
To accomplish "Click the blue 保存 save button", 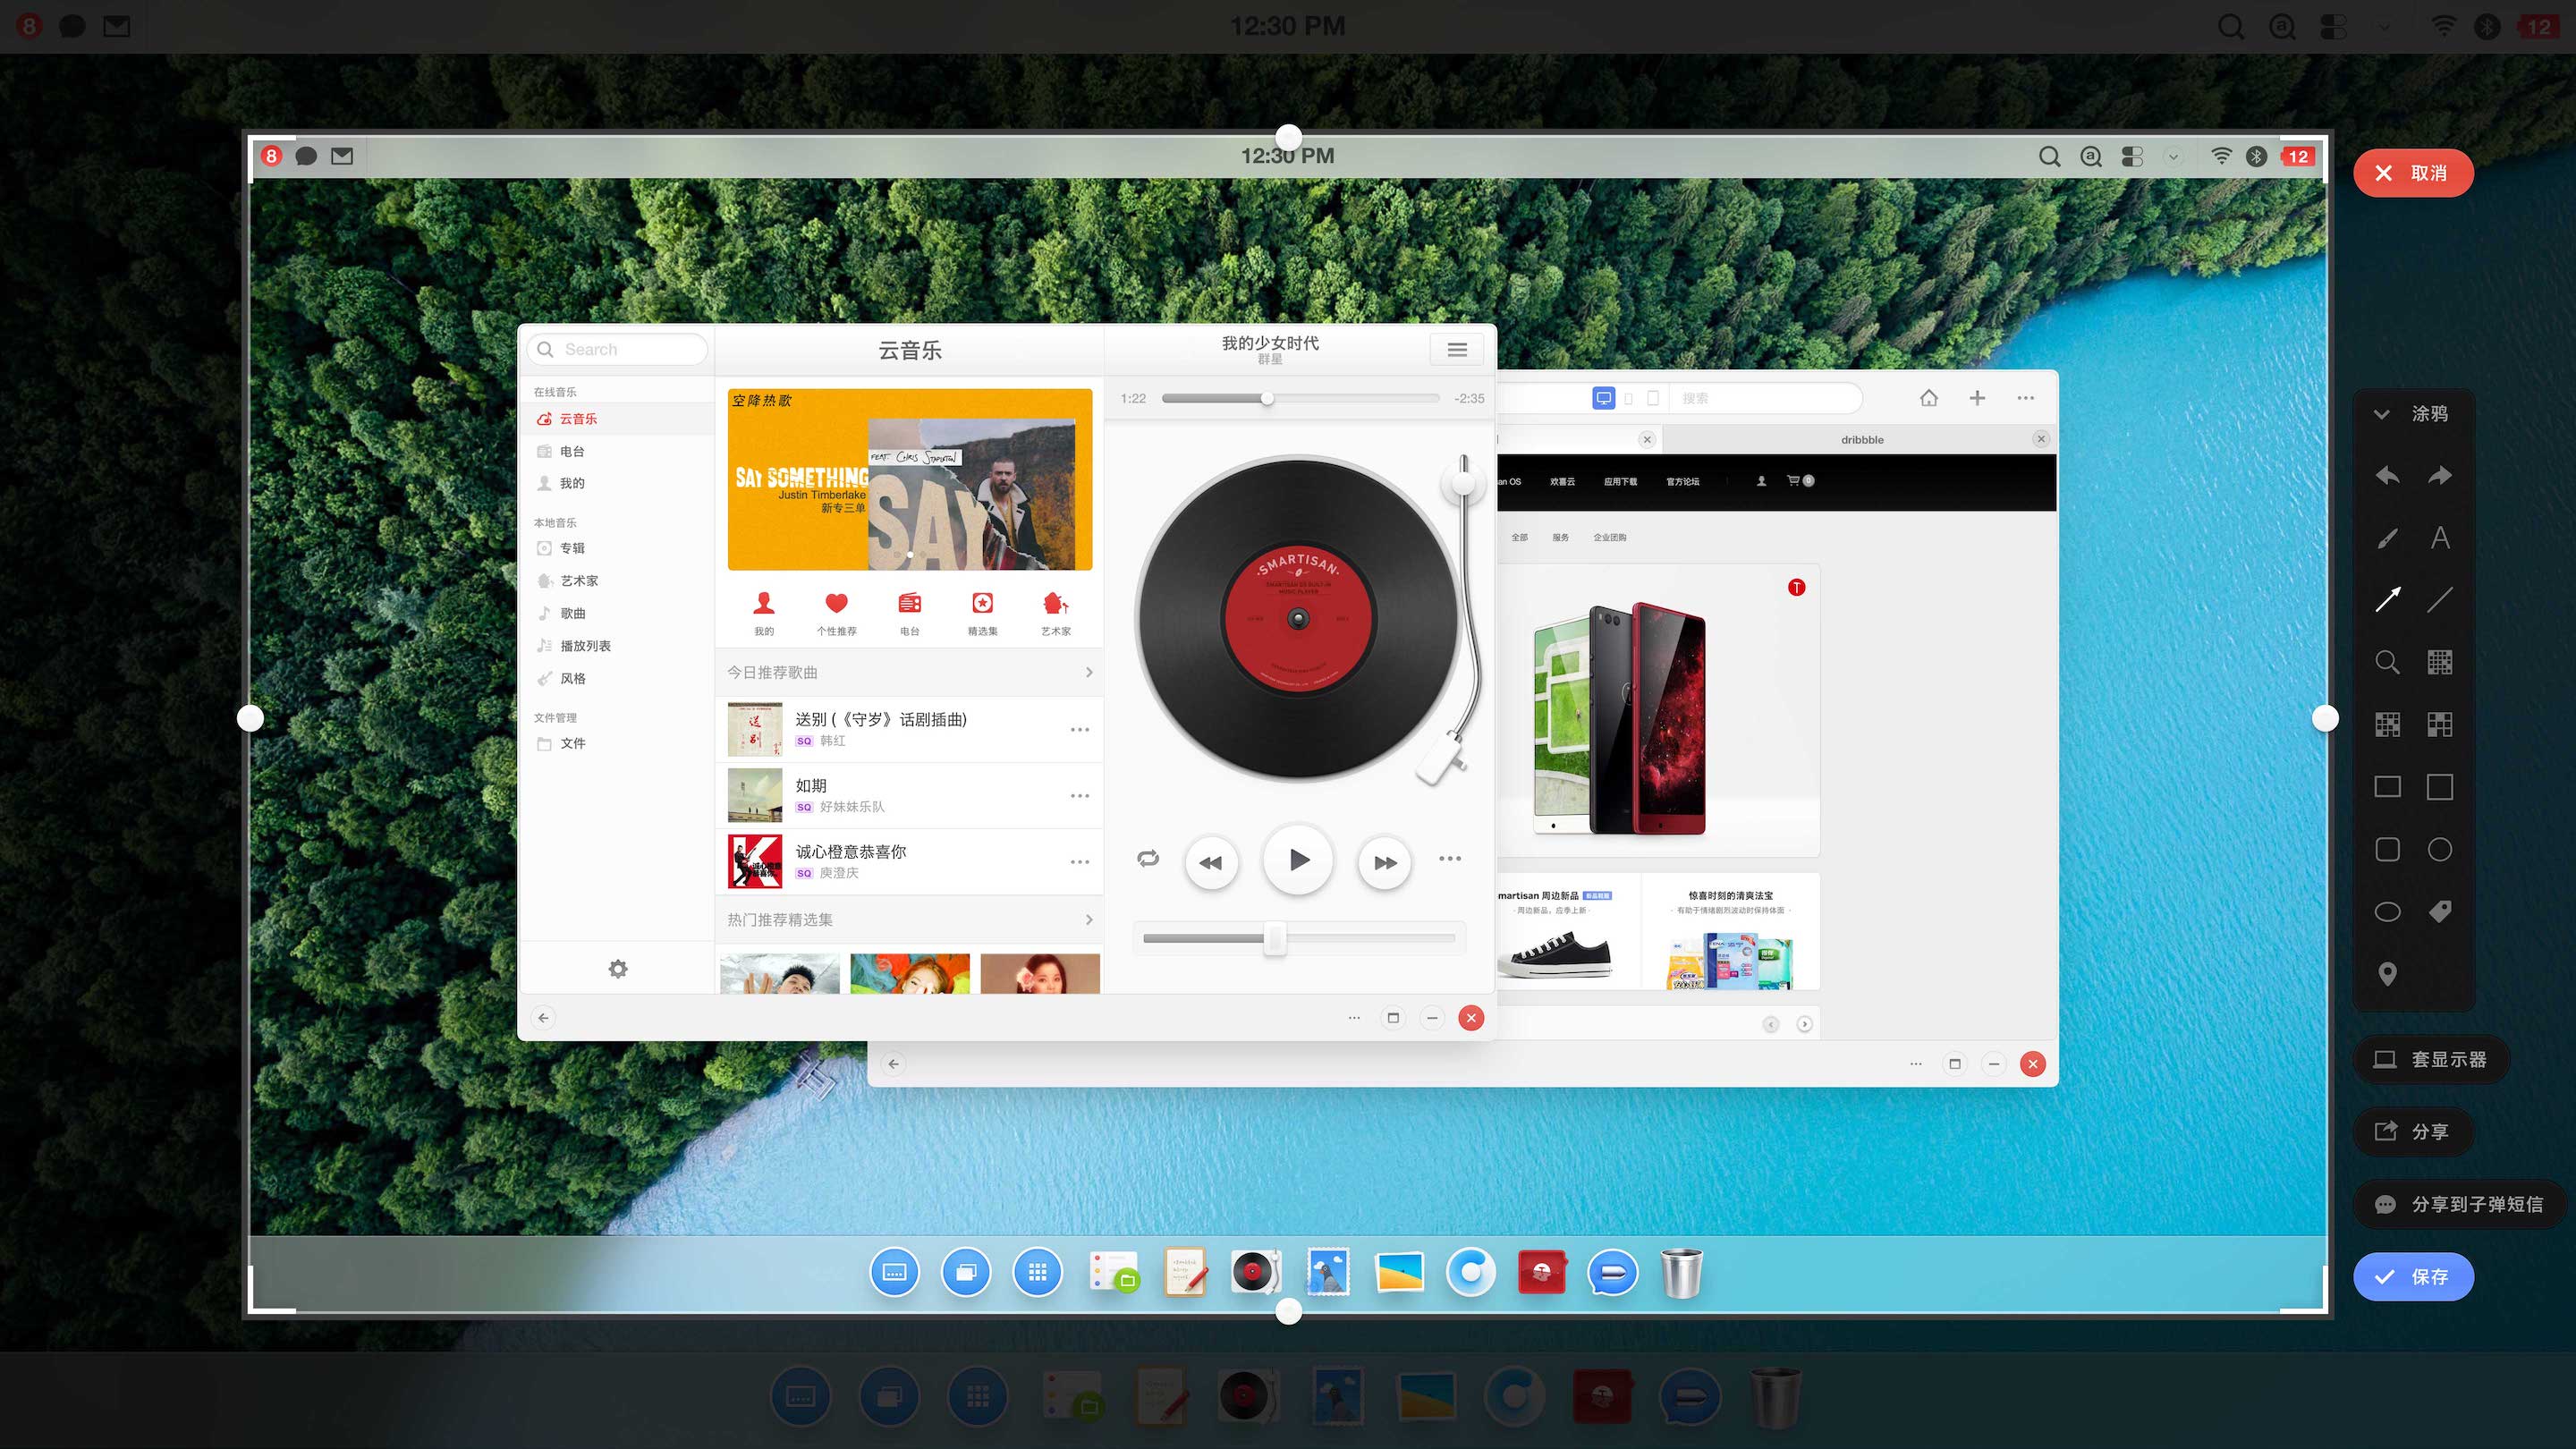I will point(2413,1277).
